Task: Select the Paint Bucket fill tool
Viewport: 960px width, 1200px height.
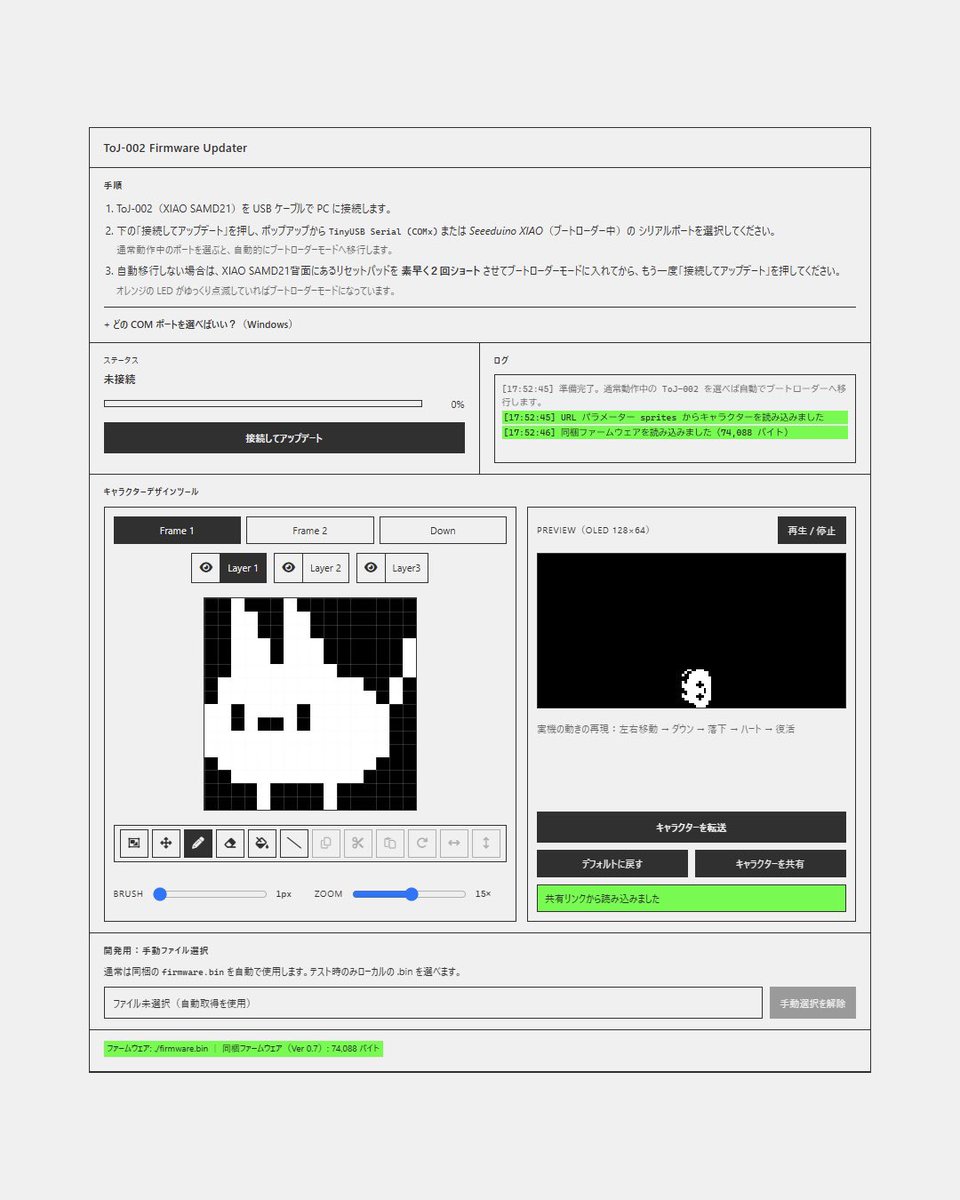Action: [262, 843]
